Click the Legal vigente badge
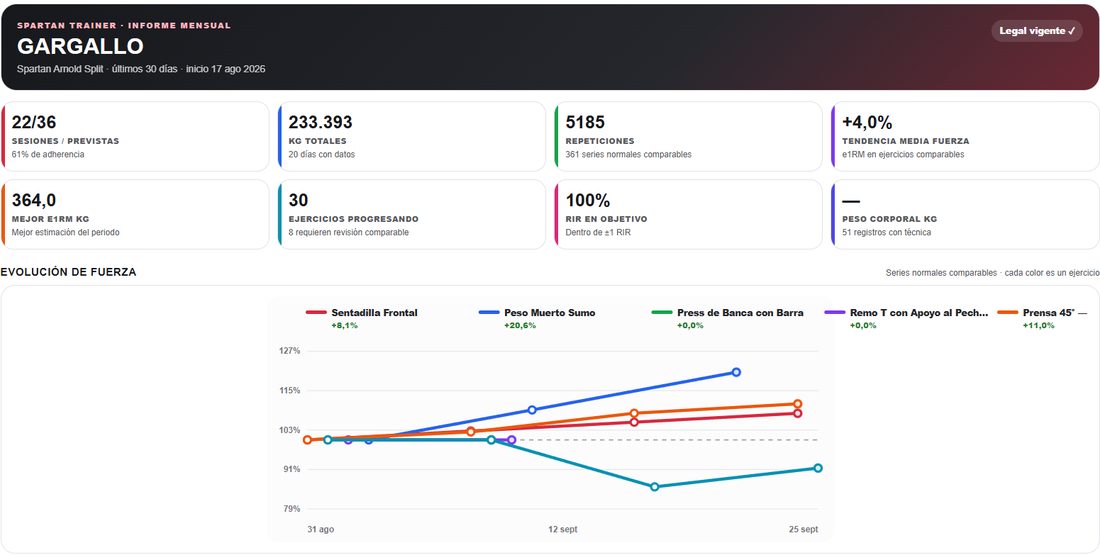 click(1036, 31)
